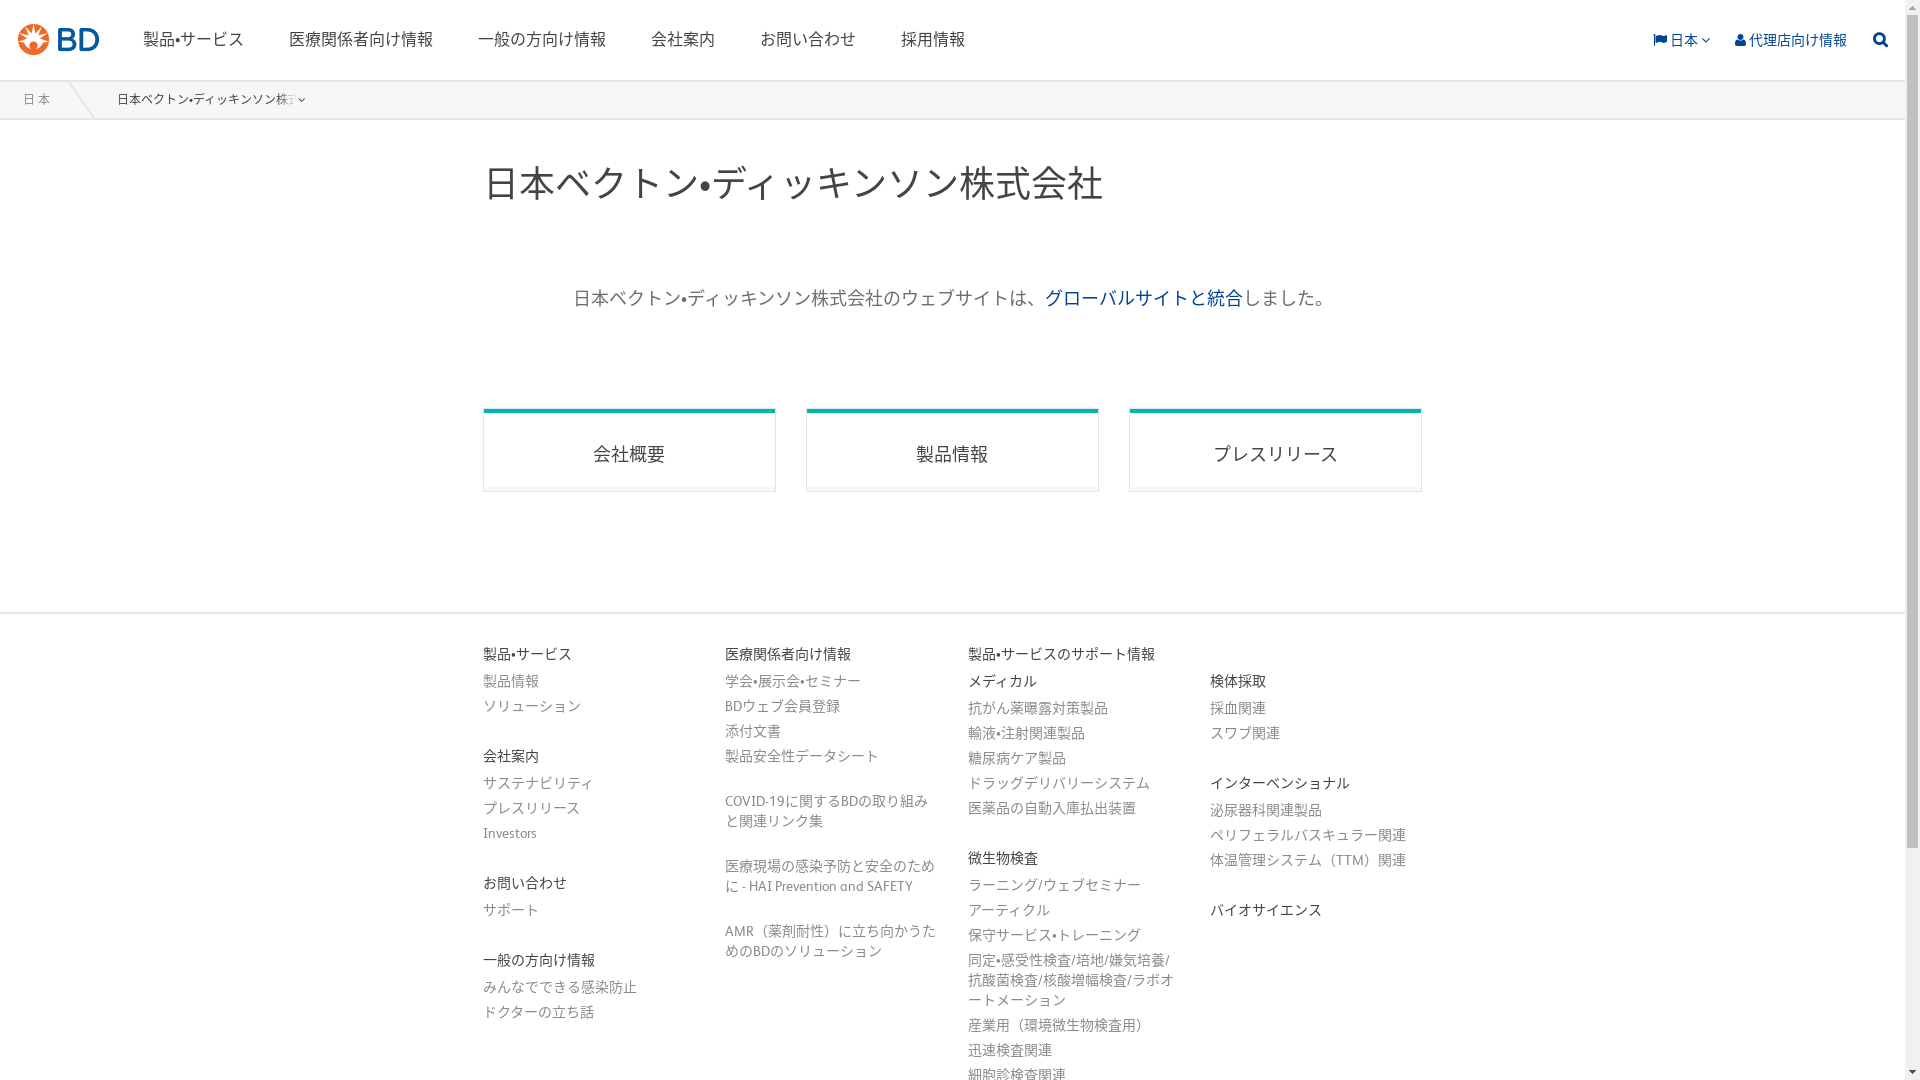Open footer link アーティクル
This screenshot has height=1080, width=1920.
click(1009, 910)
